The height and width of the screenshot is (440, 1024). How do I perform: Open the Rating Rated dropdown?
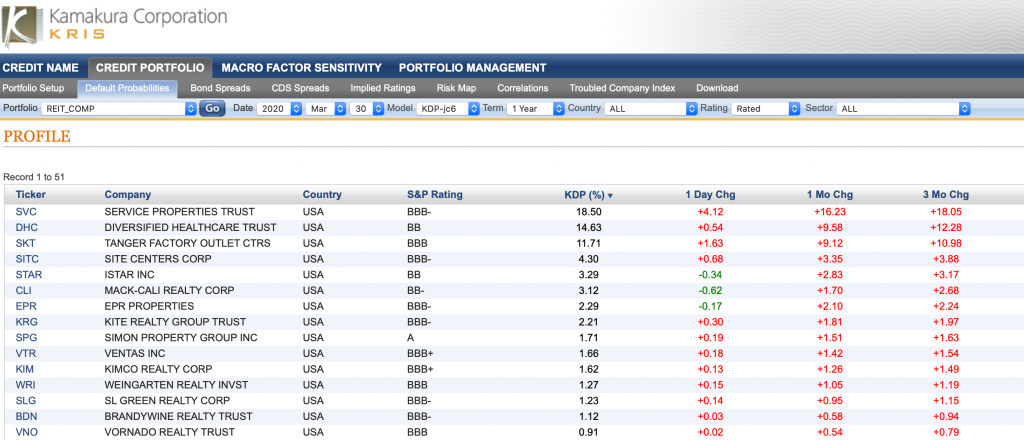(765, 109)
